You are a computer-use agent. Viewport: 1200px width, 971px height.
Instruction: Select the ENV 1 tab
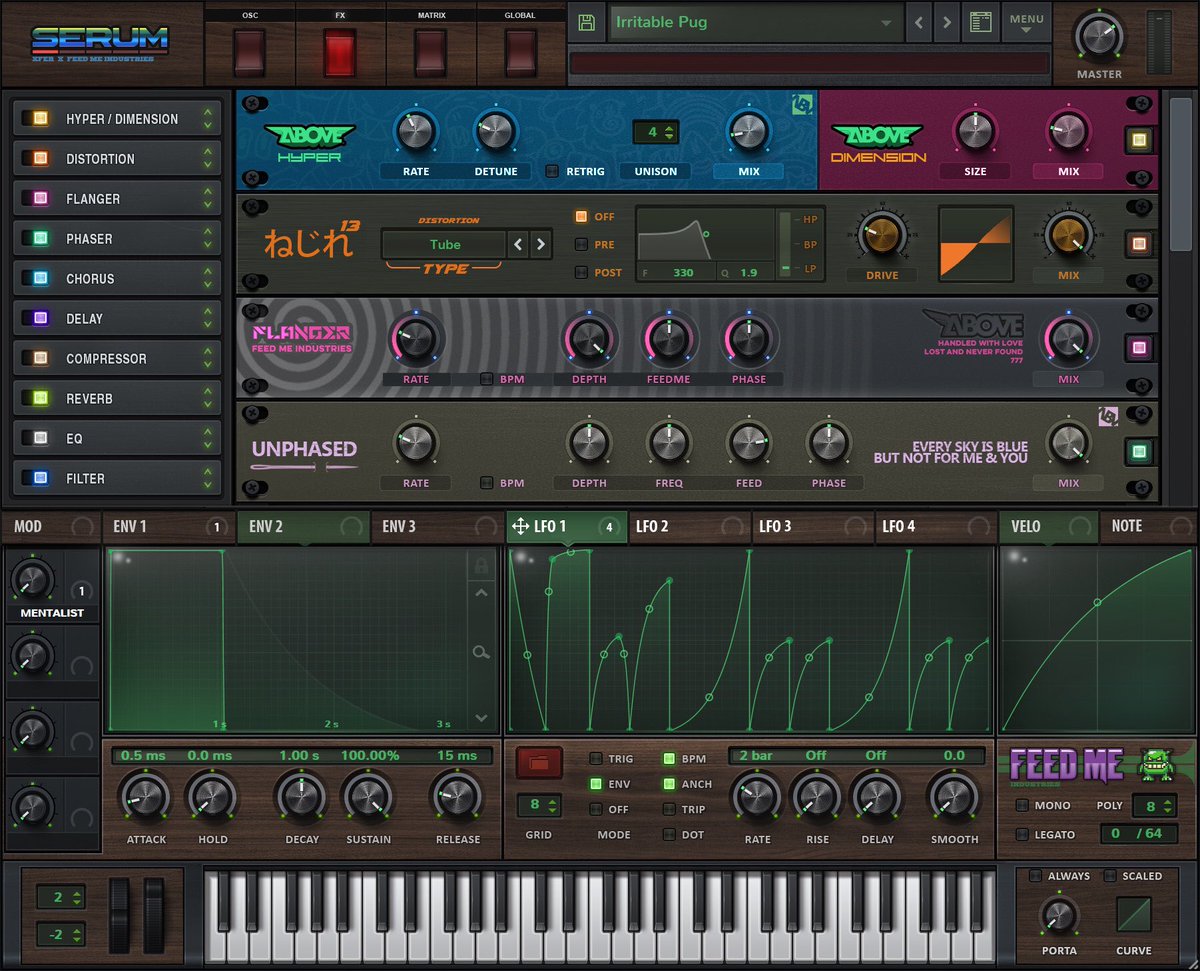(x=170, y=526)
